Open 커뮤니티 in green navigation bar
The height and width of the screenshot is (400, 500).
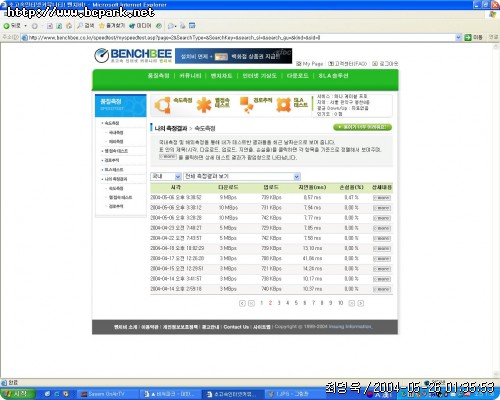pyautogui.click(x=190, y=76)
